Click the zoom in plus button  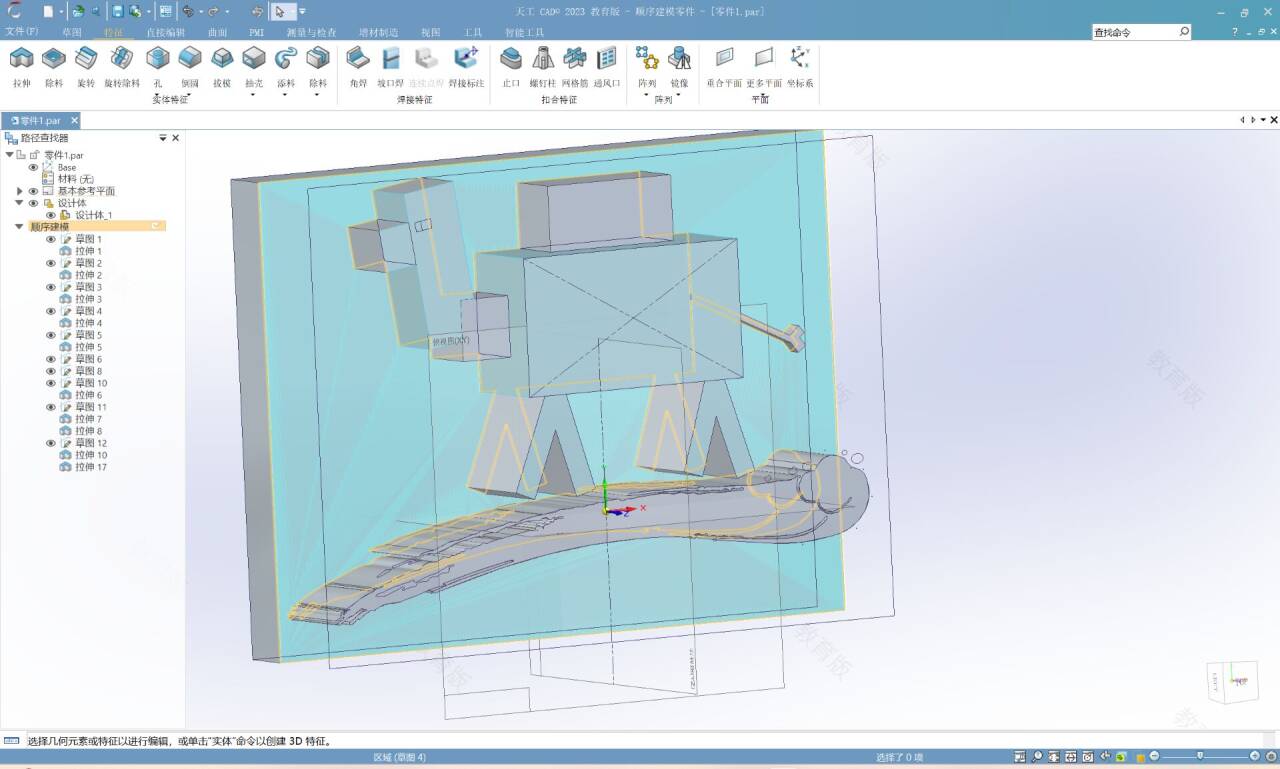[x=1255, y=756]
